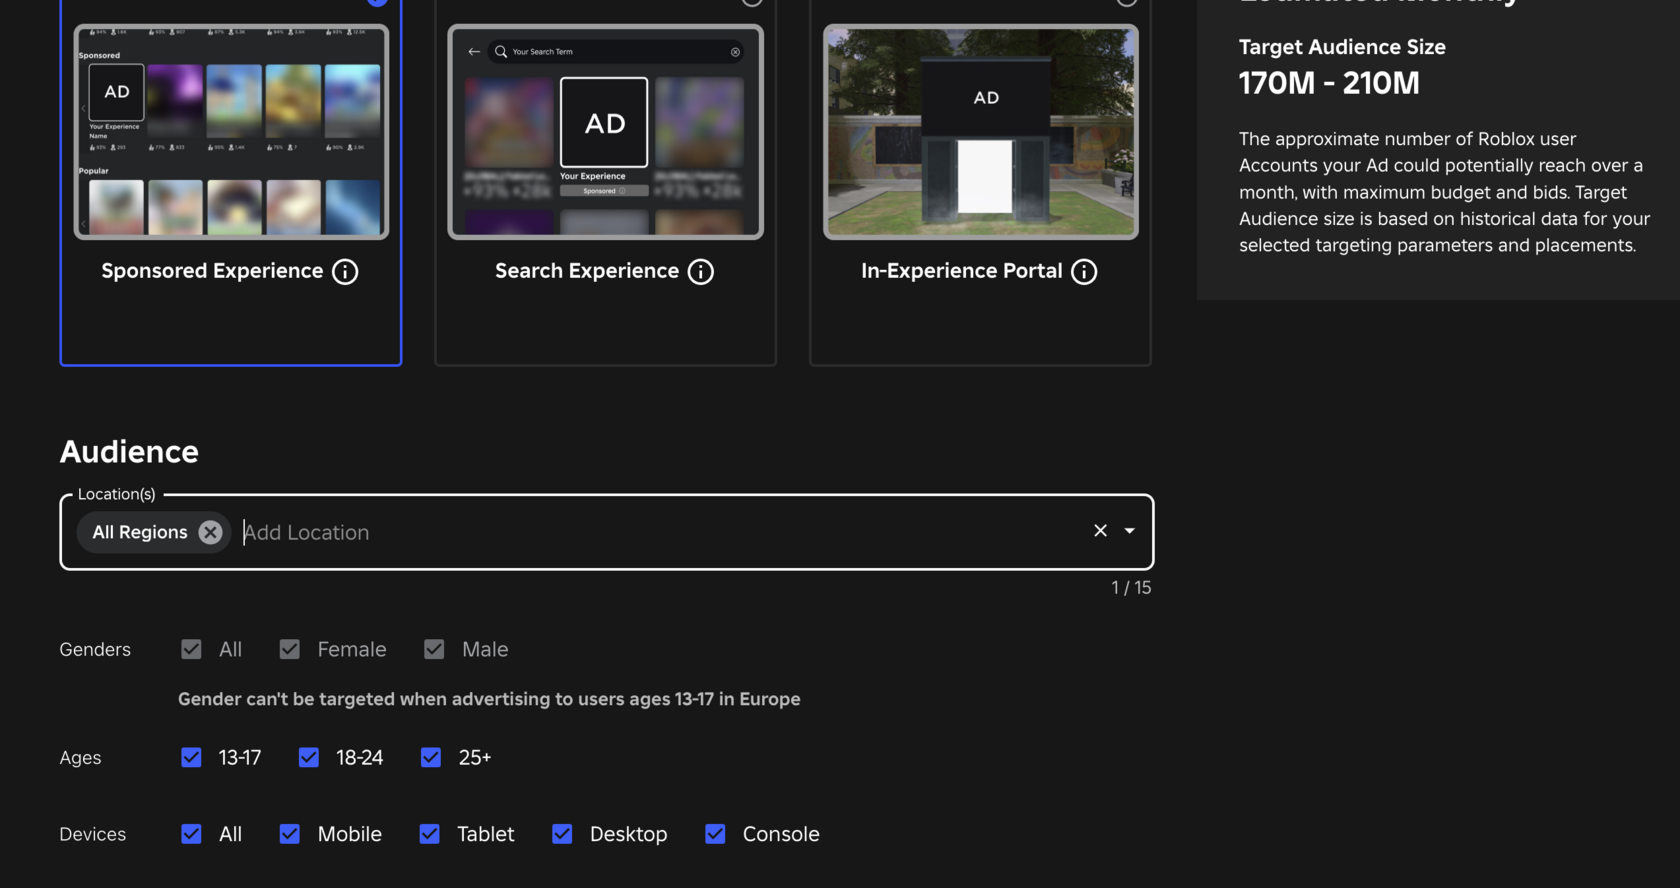
Task: Remove the All Regions location chip
Action: [x=210, y=532]
